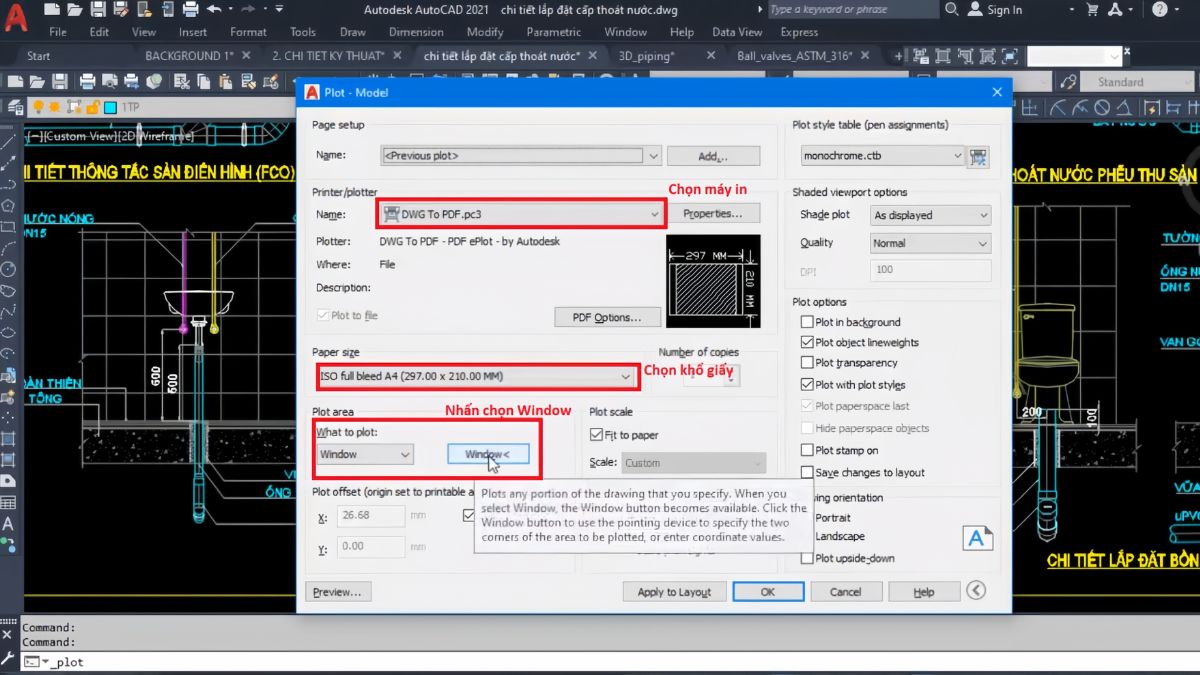Select the Multiline Text 'A' tool in left toolbar
Screen dimensions: 1200x675
tap(8, 524)
